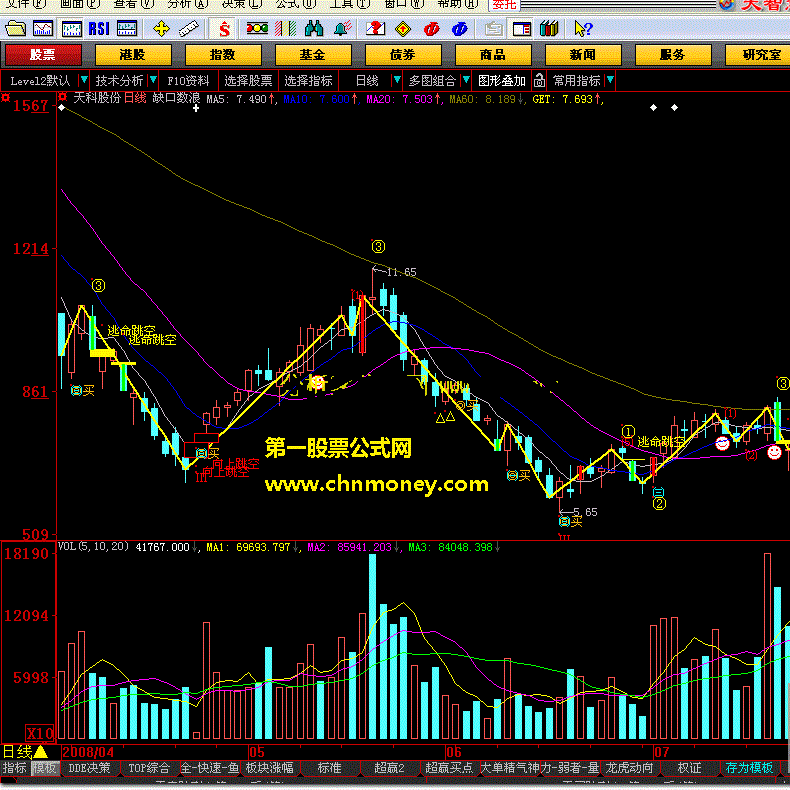Click the red dollar sign icon
Viewport: 790px width, 790px height.
click(225, 29)
